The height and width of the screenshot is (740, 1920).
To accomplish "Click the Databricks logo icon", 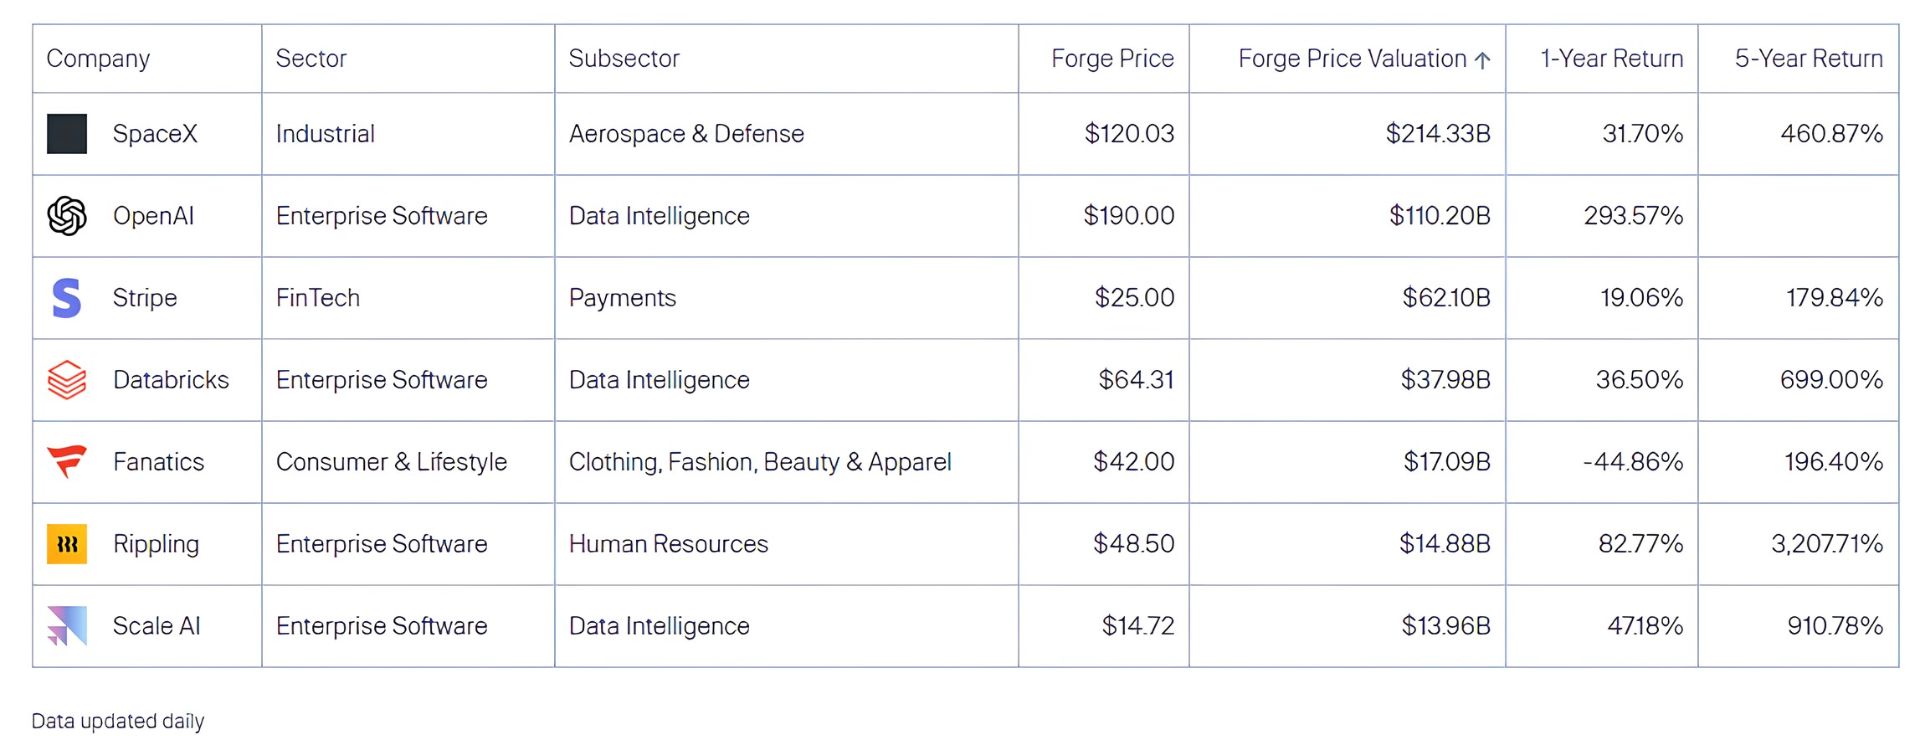I will (67, 380).
